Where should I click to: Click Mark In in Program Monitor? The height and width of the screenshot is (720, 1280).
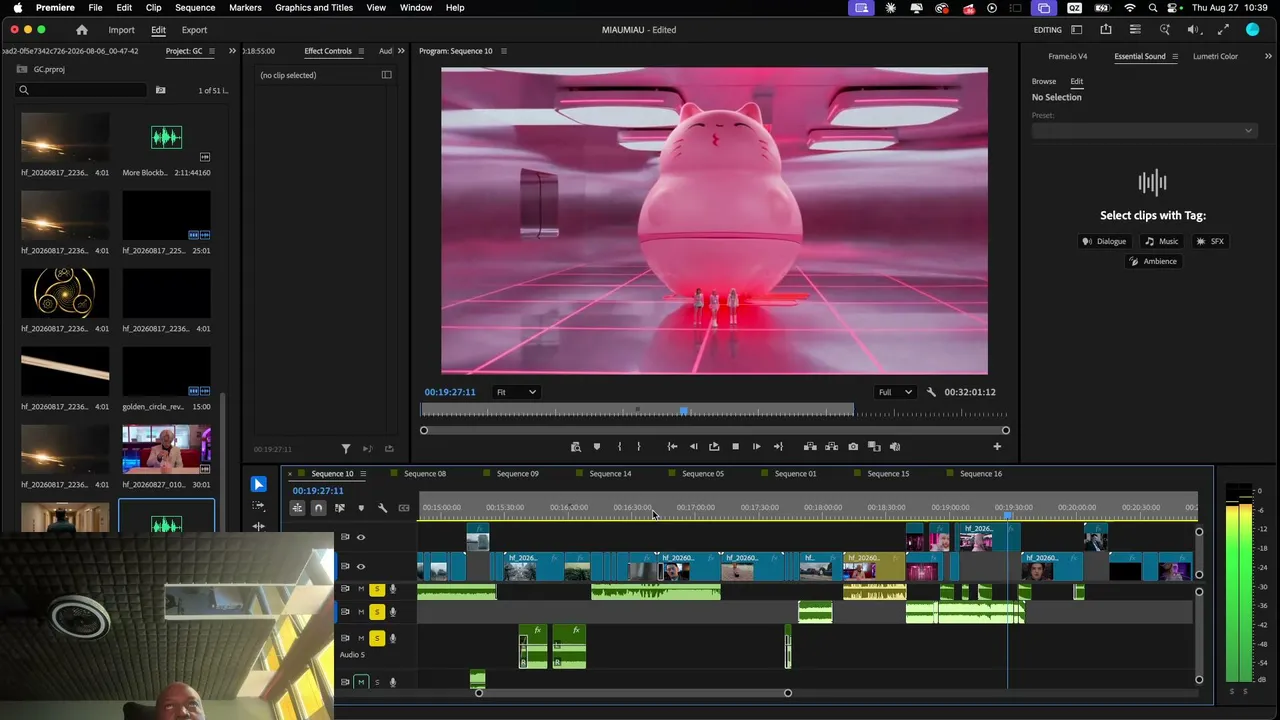point(619,447)
